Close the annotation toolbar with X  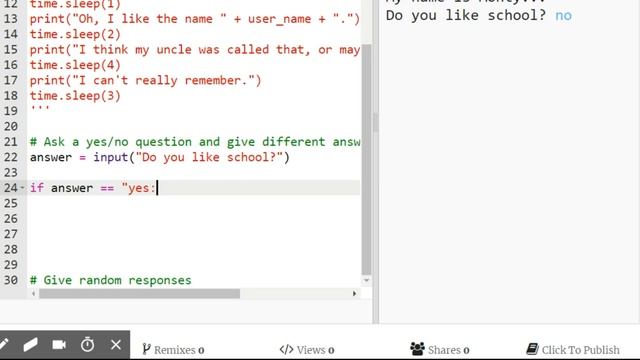pos(116,345)
